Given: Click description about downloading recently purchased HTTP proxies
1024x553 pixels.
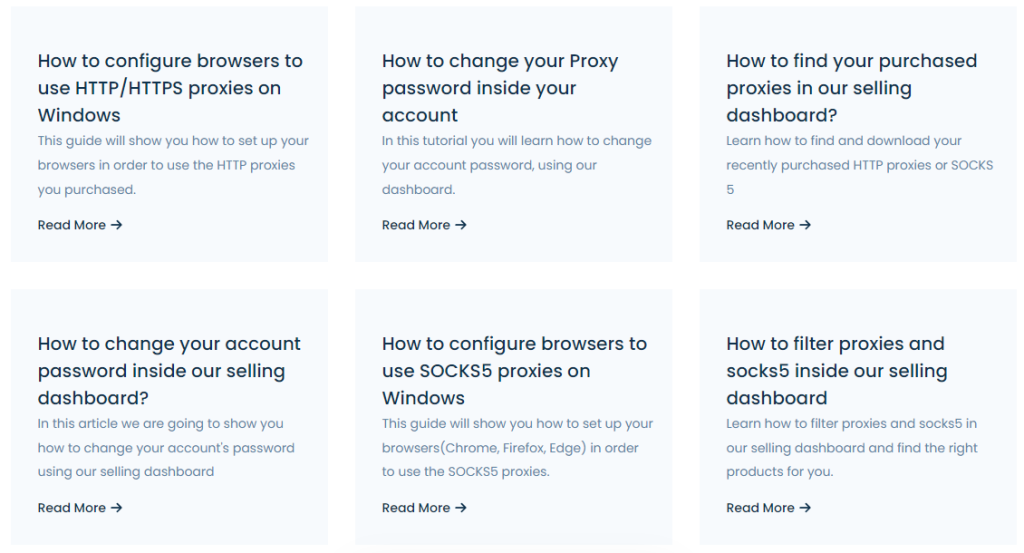Looking at the screenshot, I should point(859,165).
